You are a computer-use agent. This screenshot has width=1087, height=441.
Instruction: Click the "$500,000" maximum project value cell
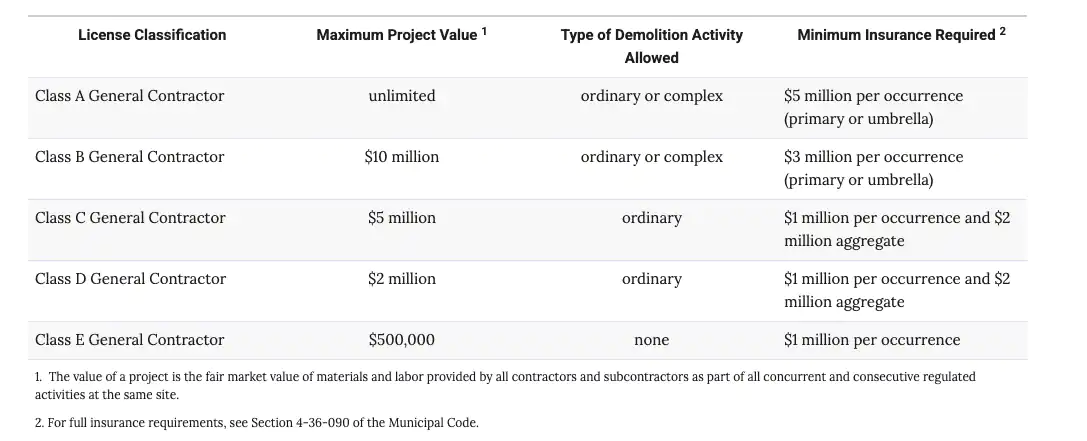[x=402, y=340]
